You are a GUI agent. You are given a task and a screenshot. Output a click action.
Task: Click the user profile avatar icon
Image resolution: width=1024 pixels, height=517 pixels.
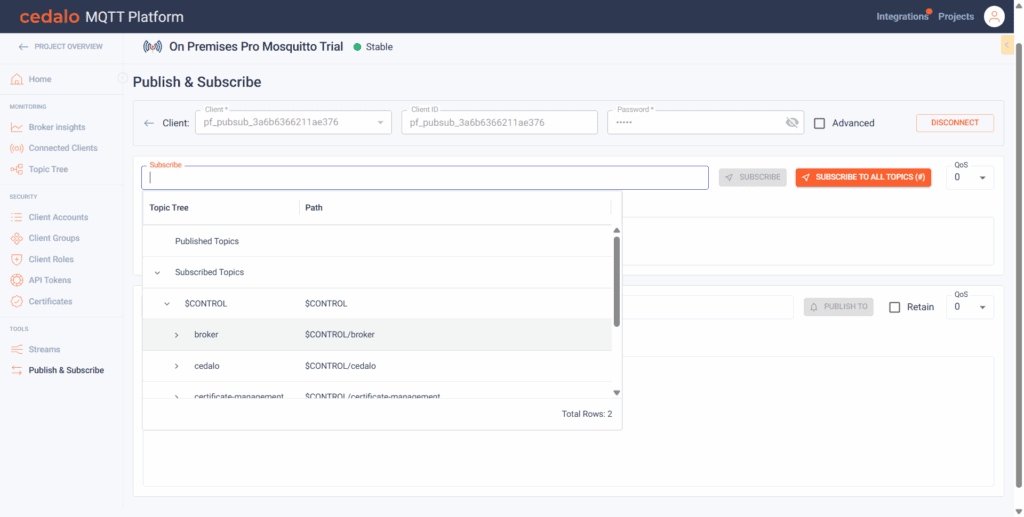pyautogui.click(x=993, y=16)
